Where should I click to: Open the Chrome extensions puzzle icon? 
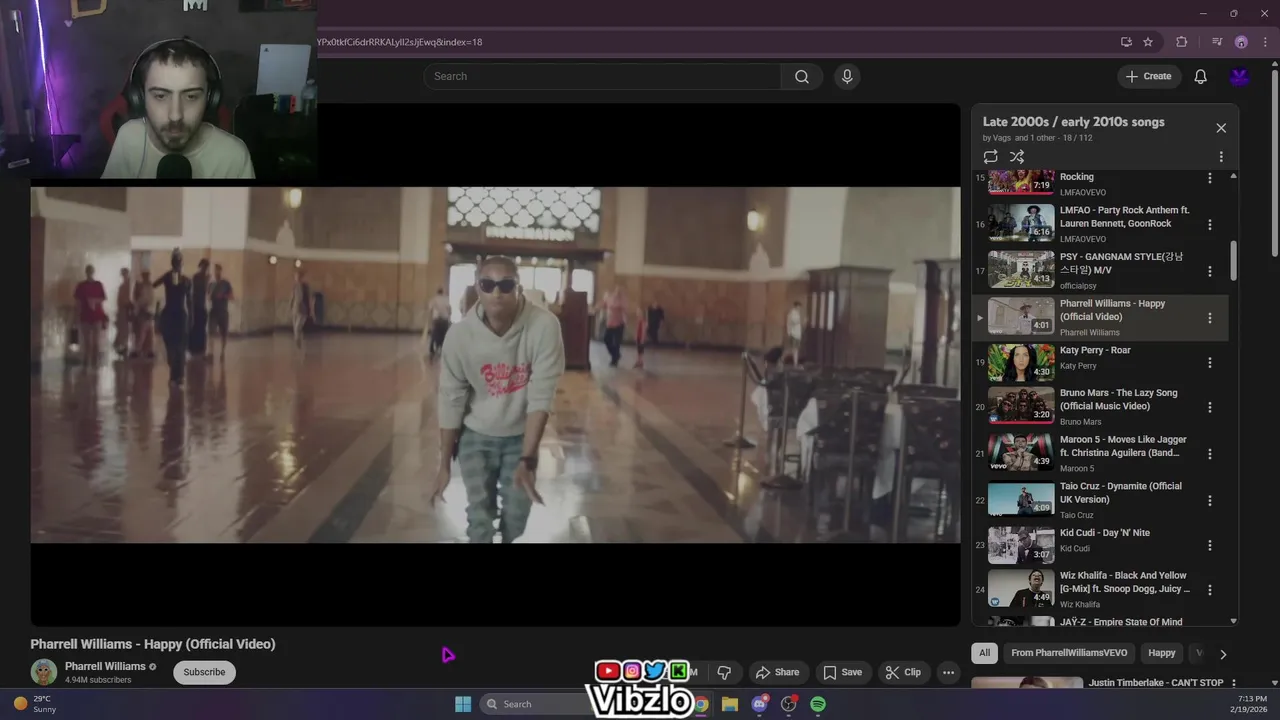point(1182,42)
